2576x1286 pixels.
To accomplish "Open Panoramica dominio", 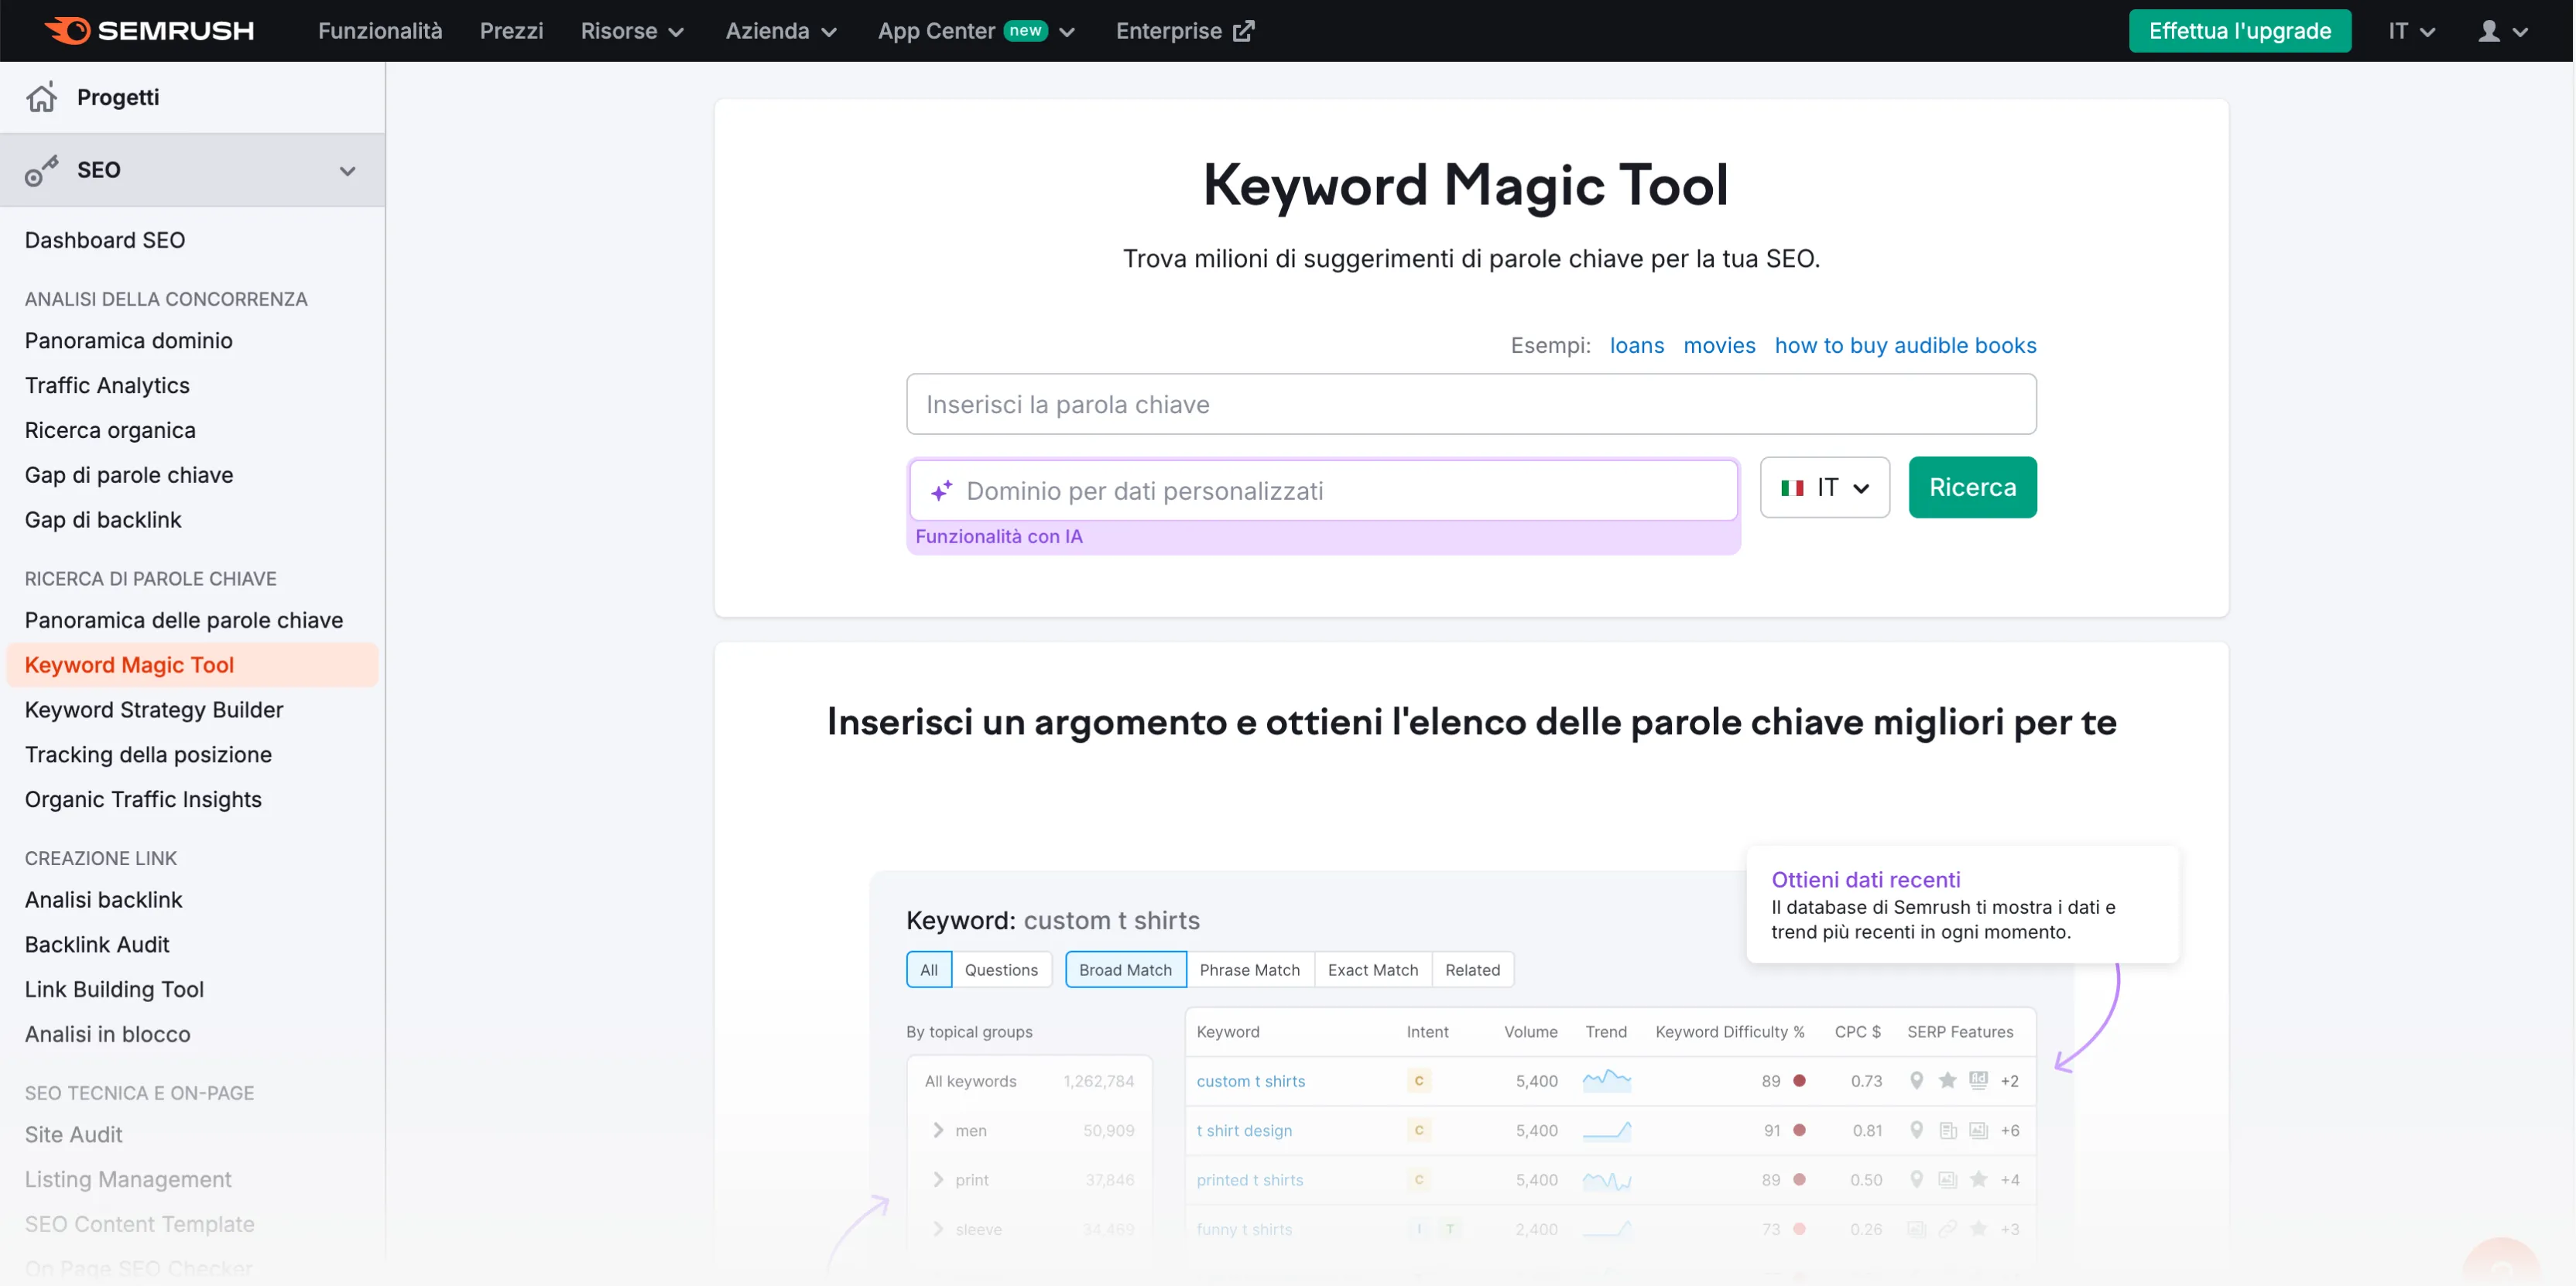I will [x=128, y=341].
